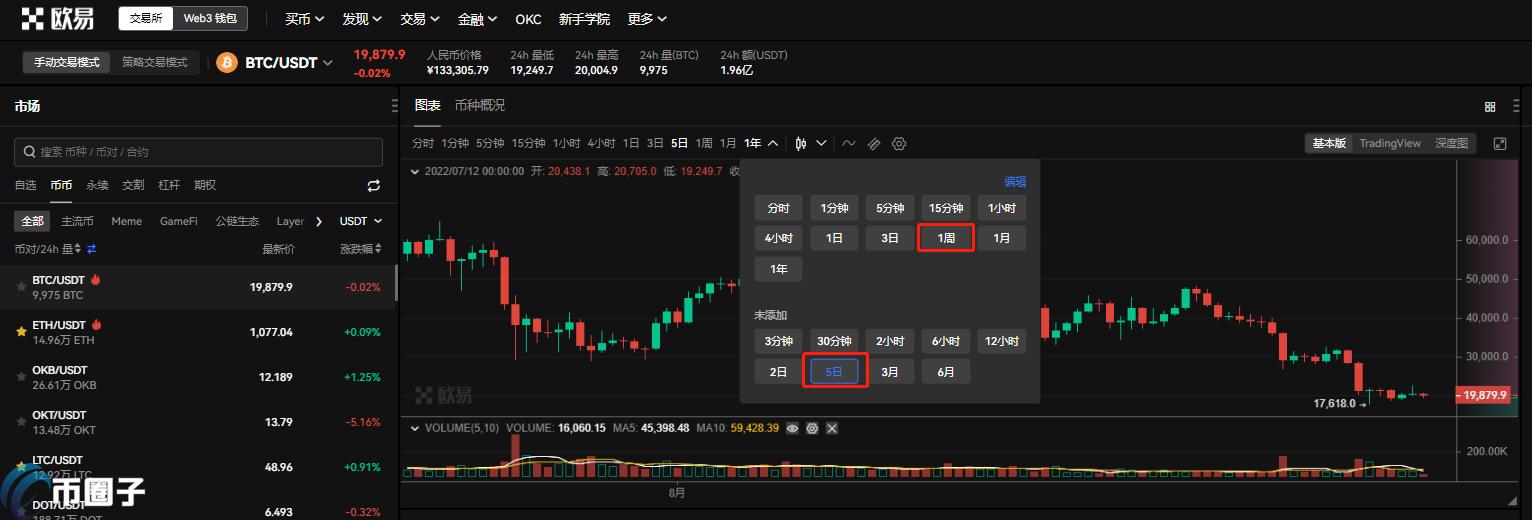Select the GameFi category filter
The height and width of the screenshot is (520, 1532).
179,221
